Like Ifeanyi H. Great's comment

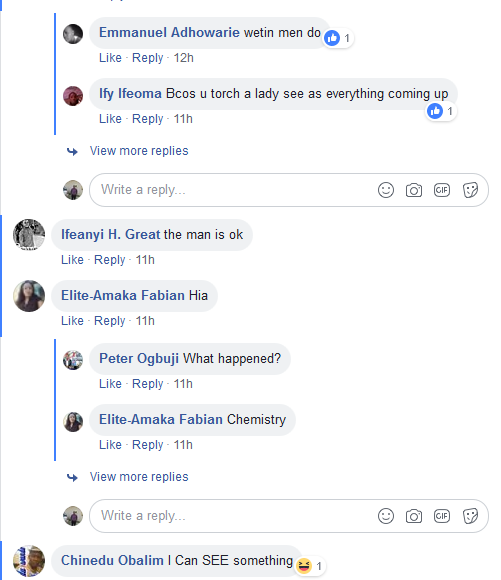click(x=72, y=260)
